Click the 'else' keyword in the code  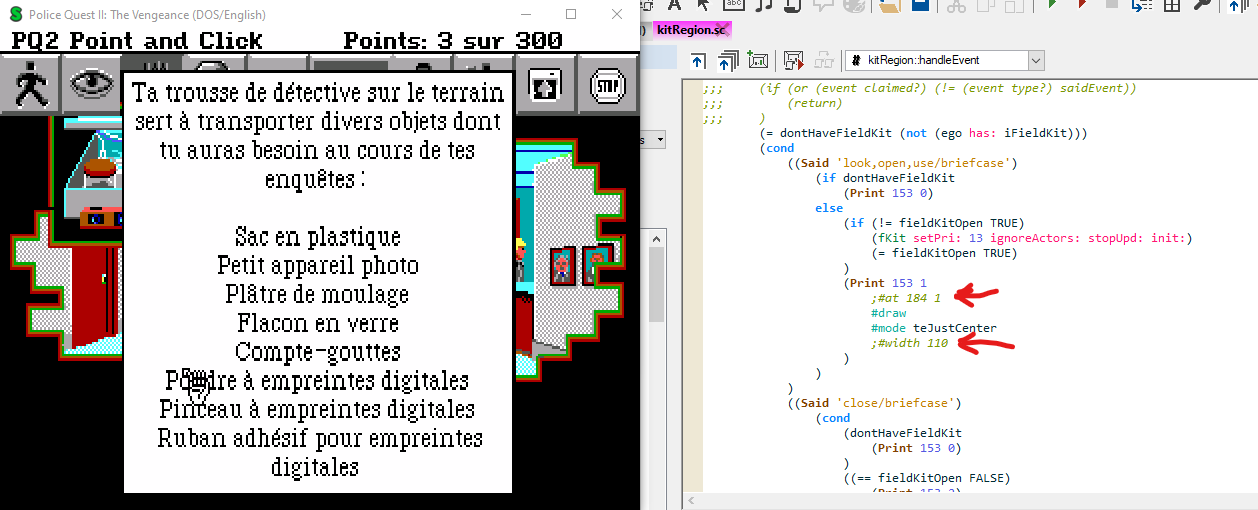829,208
